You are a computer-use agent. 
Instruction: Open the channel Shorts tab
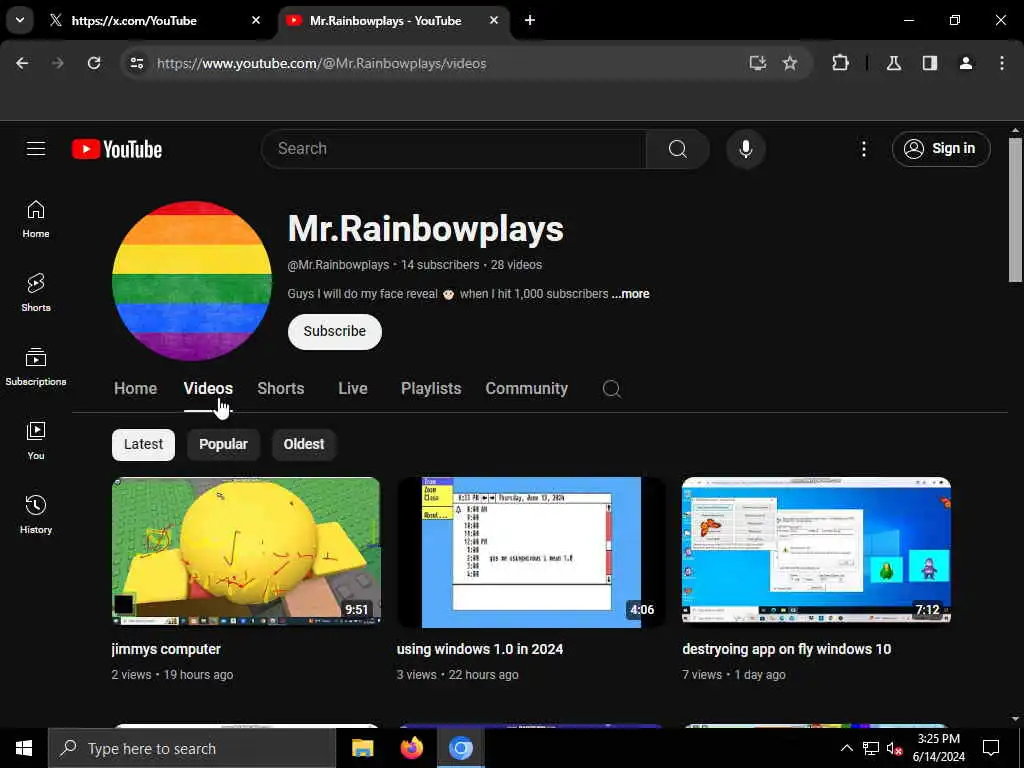click(x=281, y=389)
